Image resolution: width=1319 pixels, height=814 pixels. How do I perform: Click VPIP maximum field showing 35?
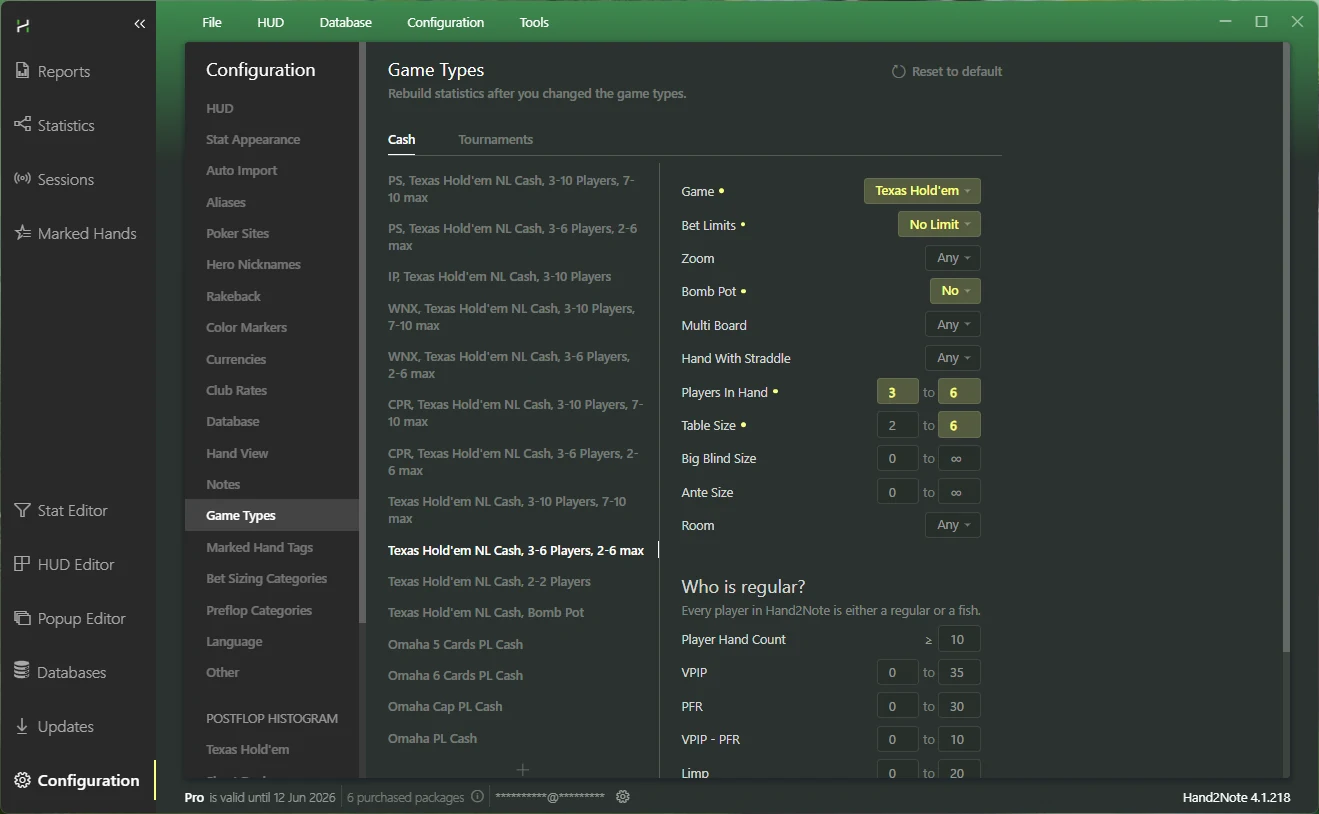click(x=959, y=673)
